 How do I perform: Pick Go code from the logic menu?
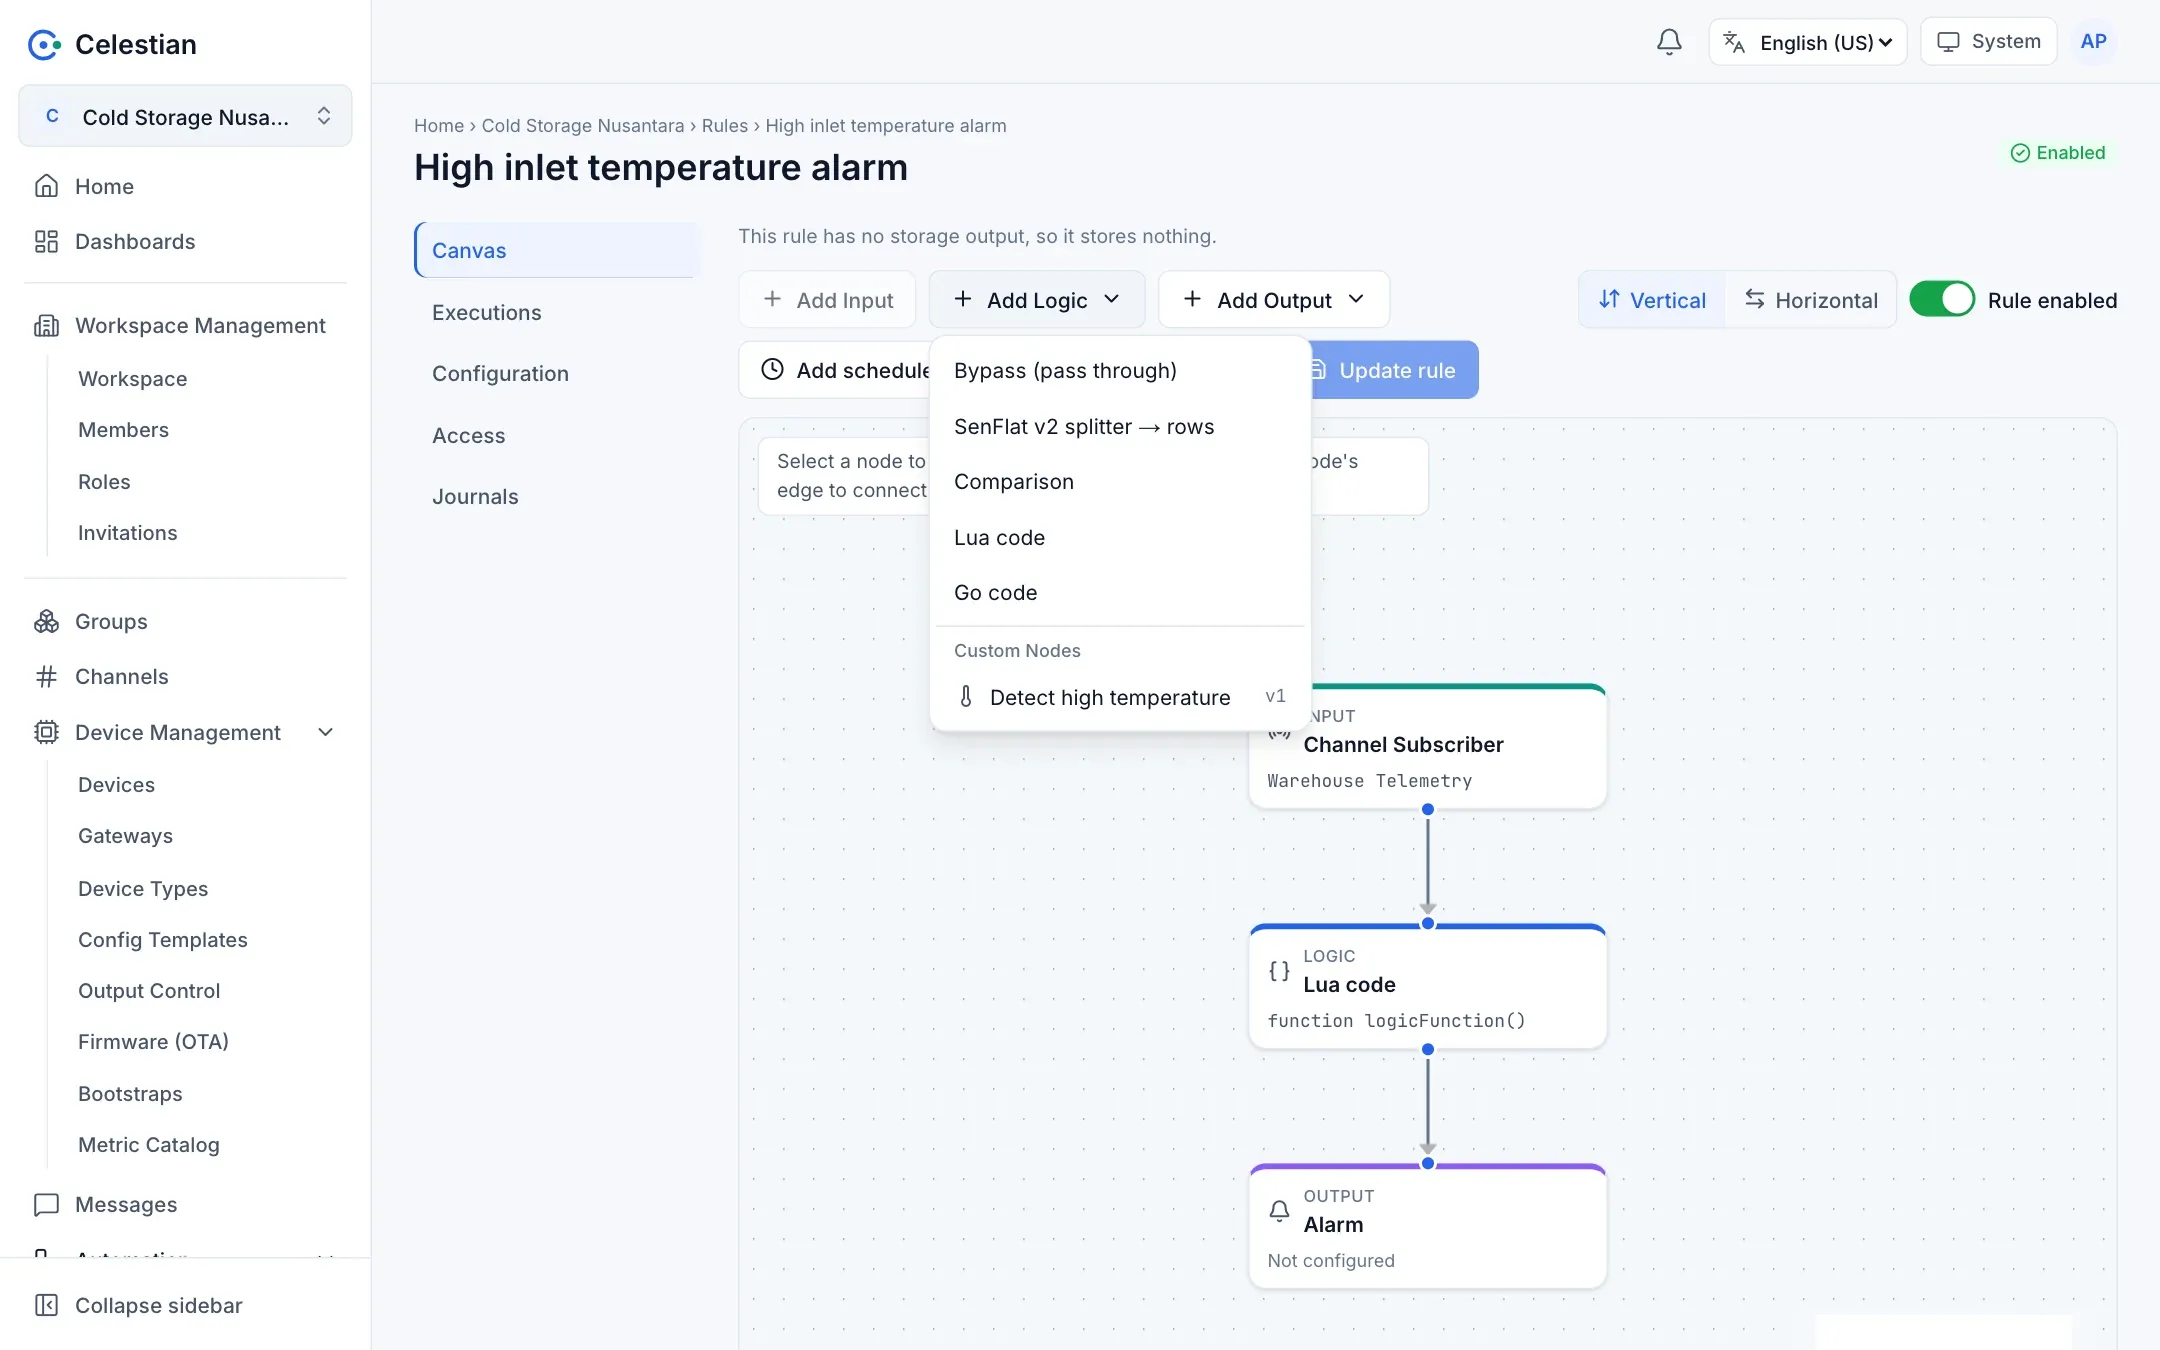coord(1120,592)
